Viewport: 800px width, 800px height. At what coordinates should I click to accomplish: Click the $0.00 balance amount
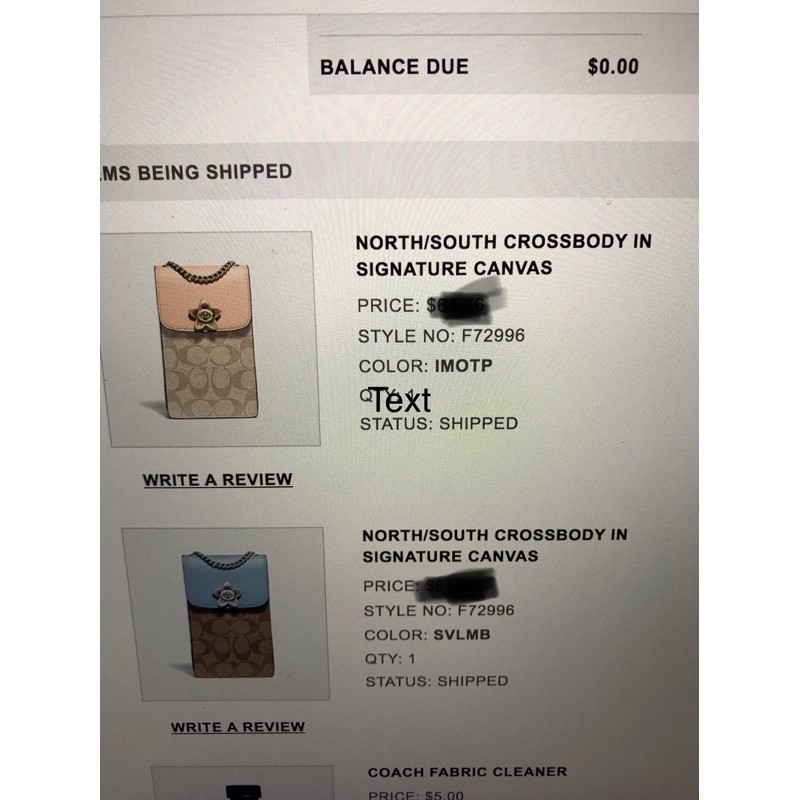point(613,67)
